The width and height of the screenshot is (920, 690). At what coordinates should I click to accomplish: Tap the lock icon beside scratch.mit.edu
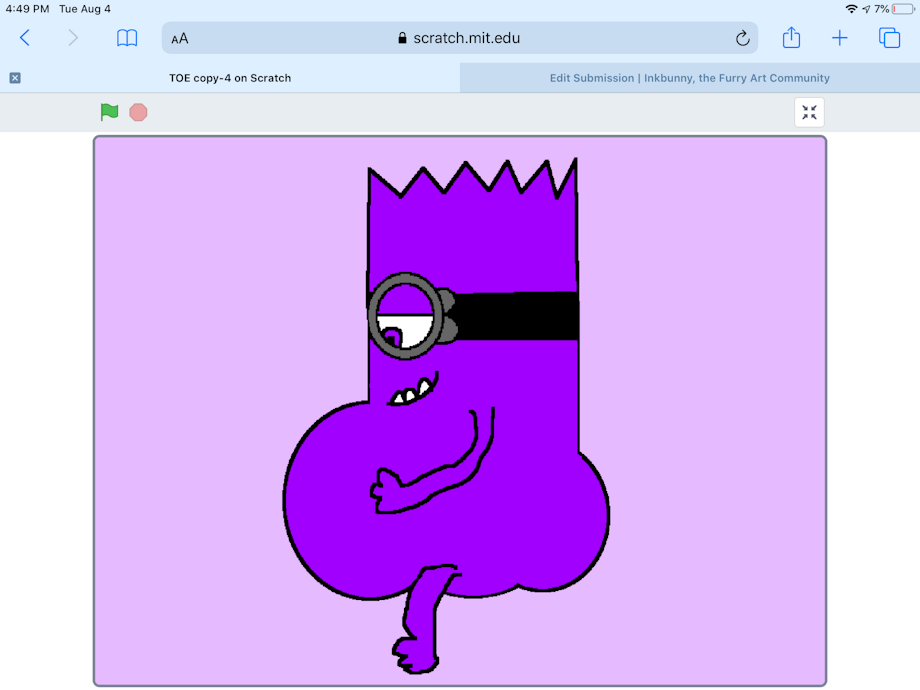pos(402,38)
